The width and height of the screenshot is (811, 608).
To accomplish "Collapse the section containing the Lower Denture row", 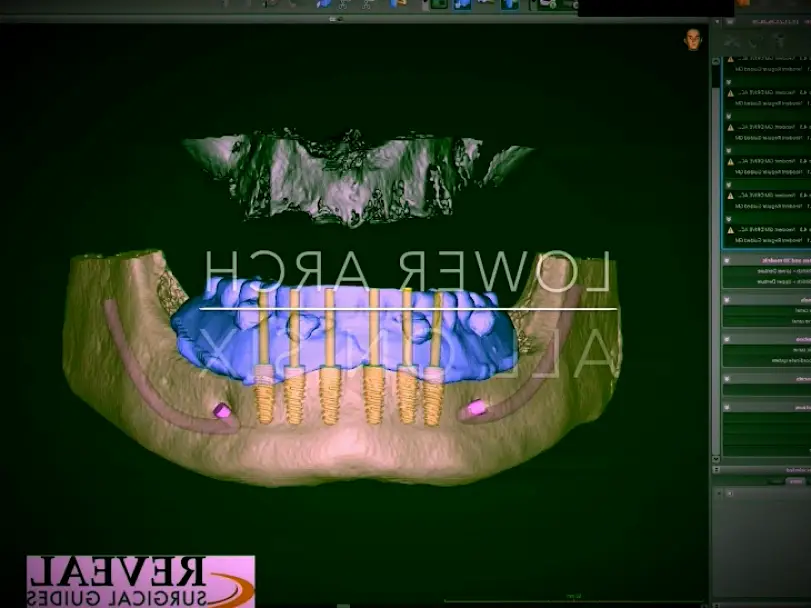I will (727, 261).
